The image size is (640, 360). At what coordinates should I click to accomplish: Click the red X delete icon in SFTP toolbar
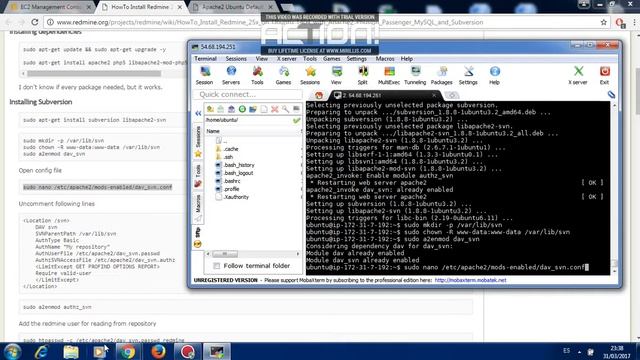pos(275,109)
